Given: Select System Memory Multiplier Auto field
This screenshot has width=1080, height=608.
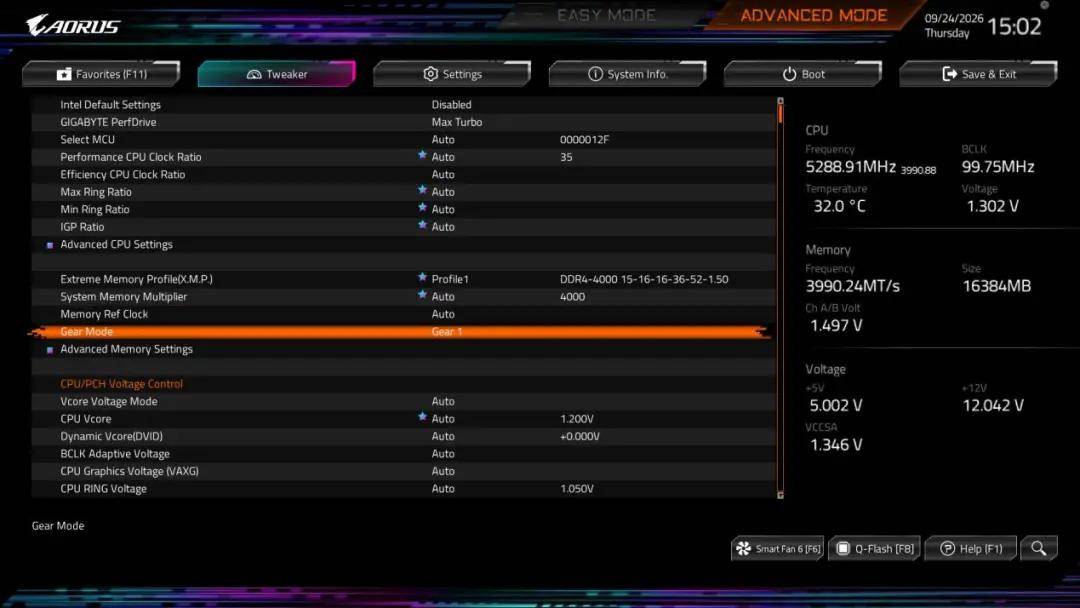Looking at the screenshot, I should pos(443,297).
